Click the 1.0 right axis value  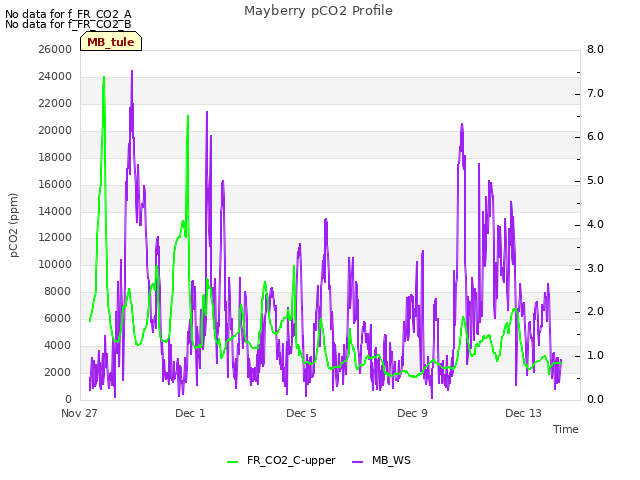tap(595, 355)
